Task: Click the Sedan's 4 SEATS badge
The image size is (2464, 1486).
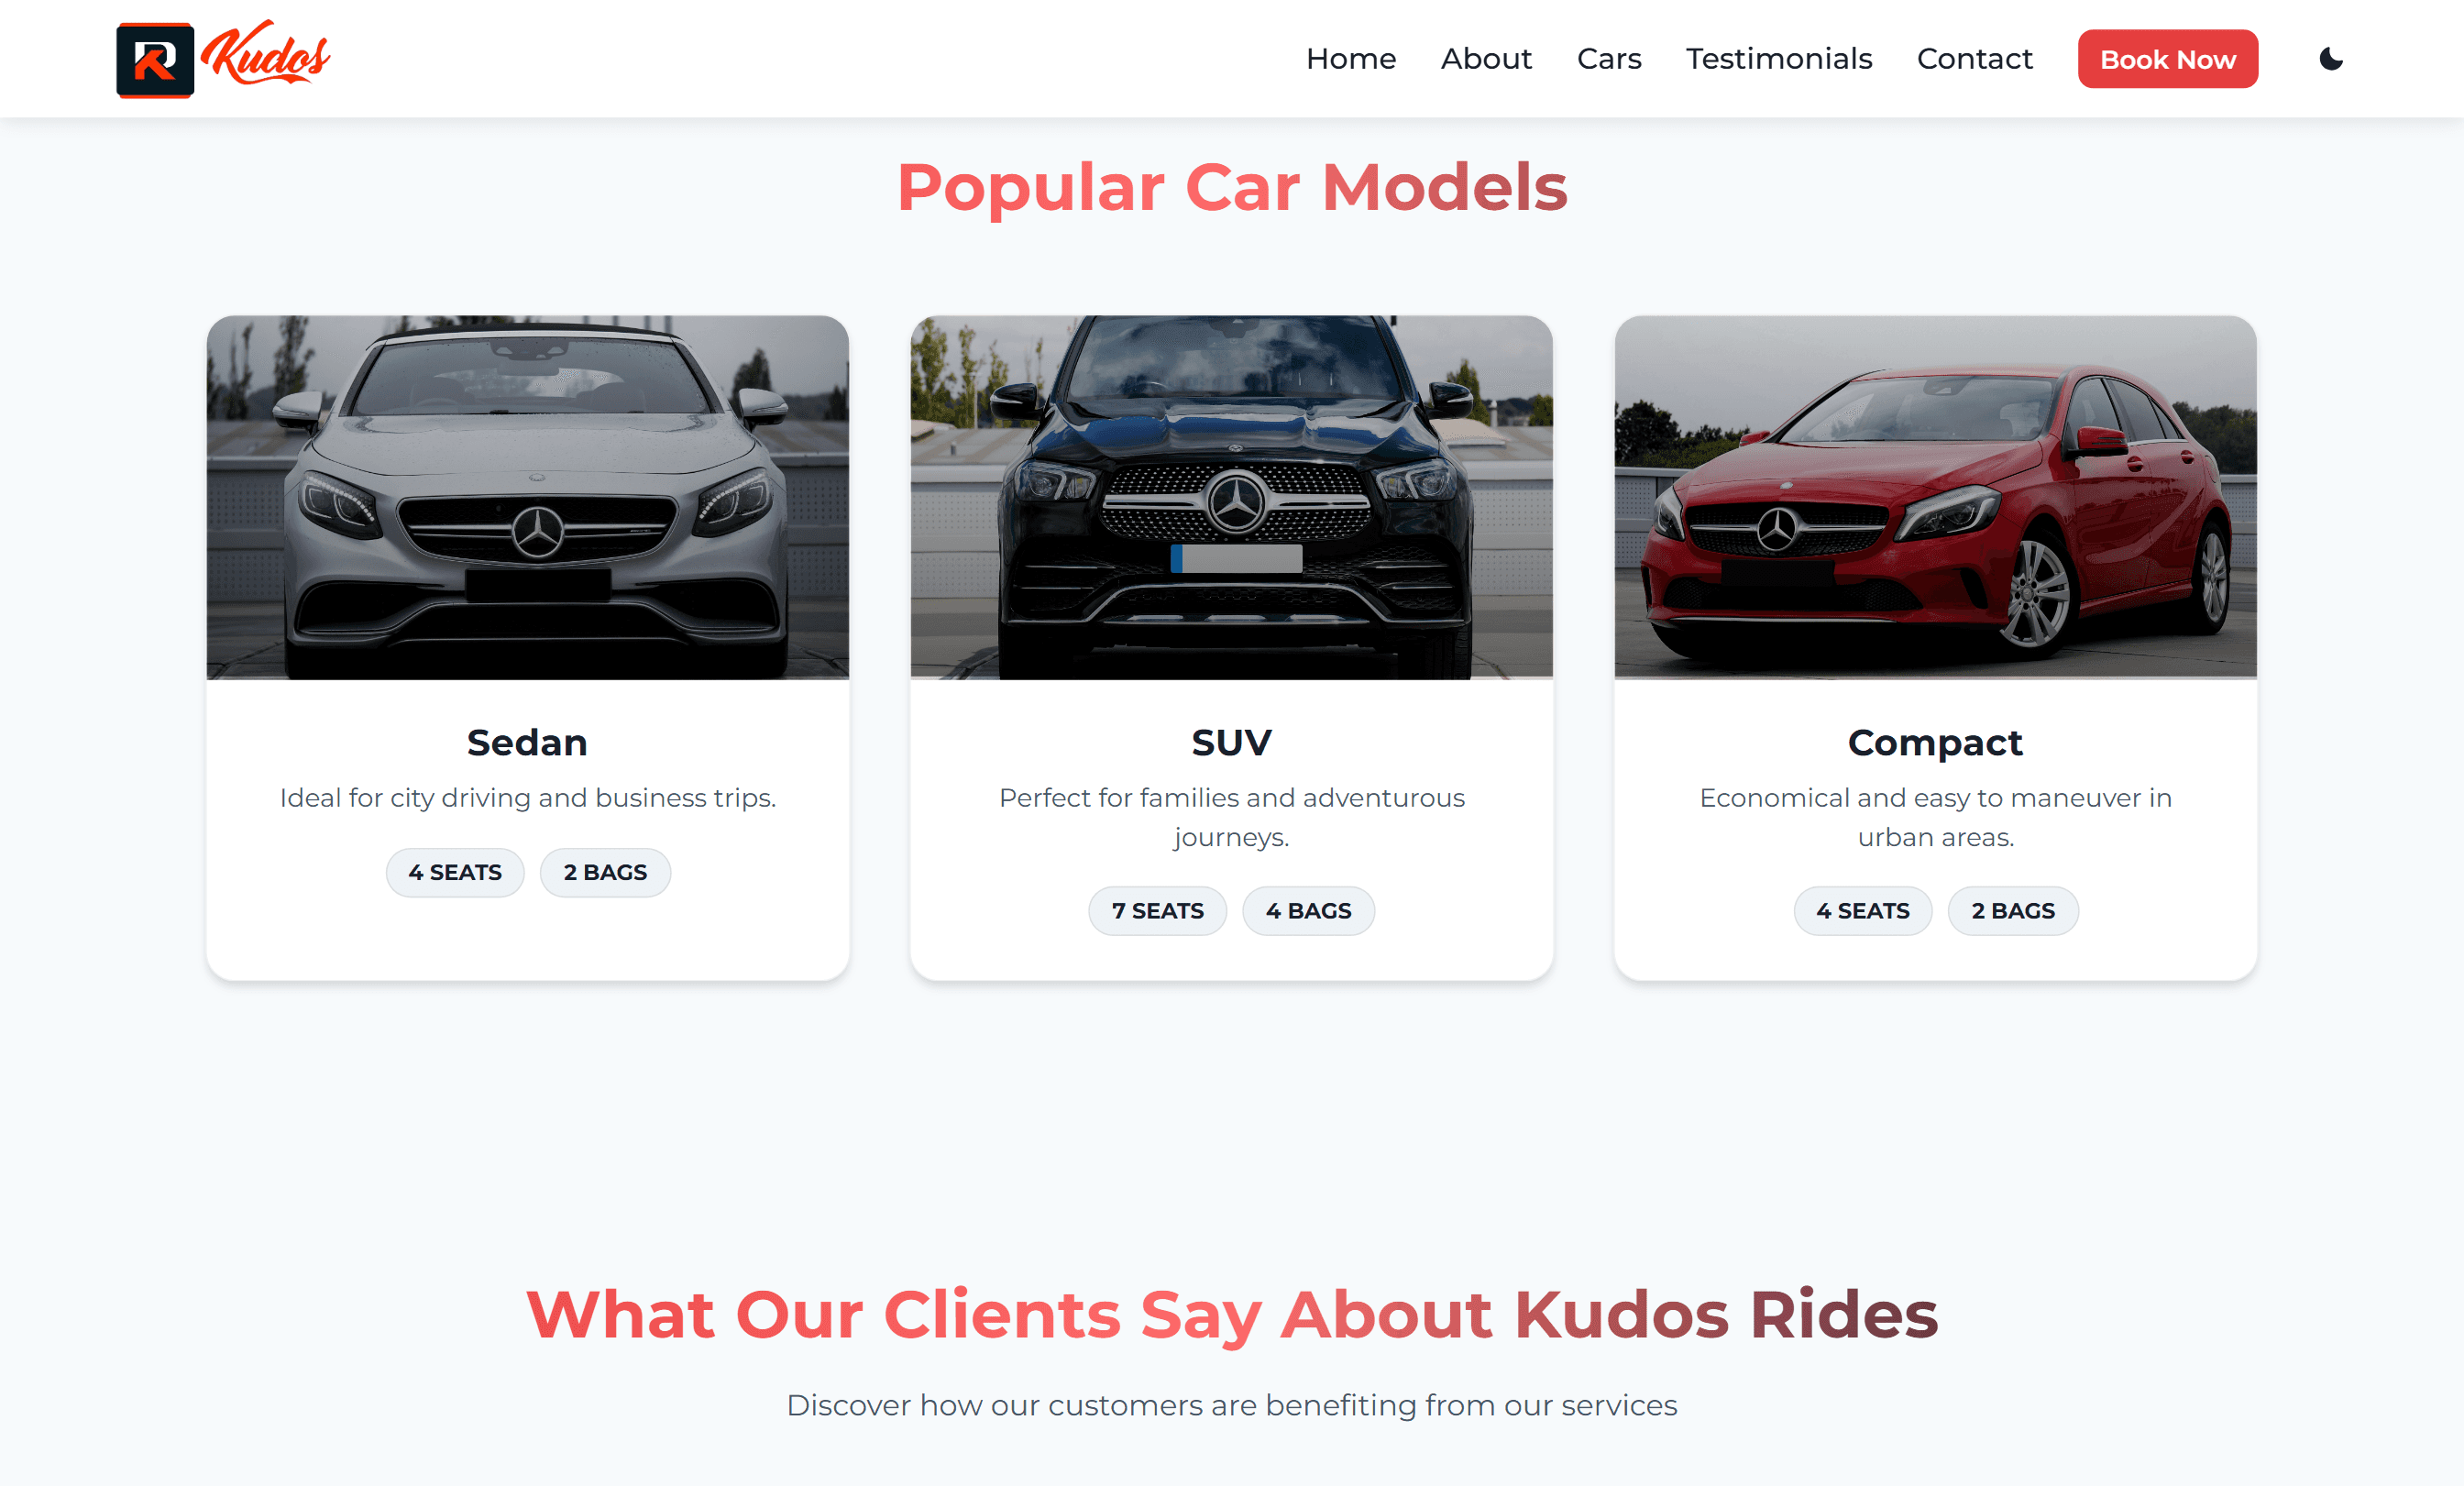Action: pos(455,873)
